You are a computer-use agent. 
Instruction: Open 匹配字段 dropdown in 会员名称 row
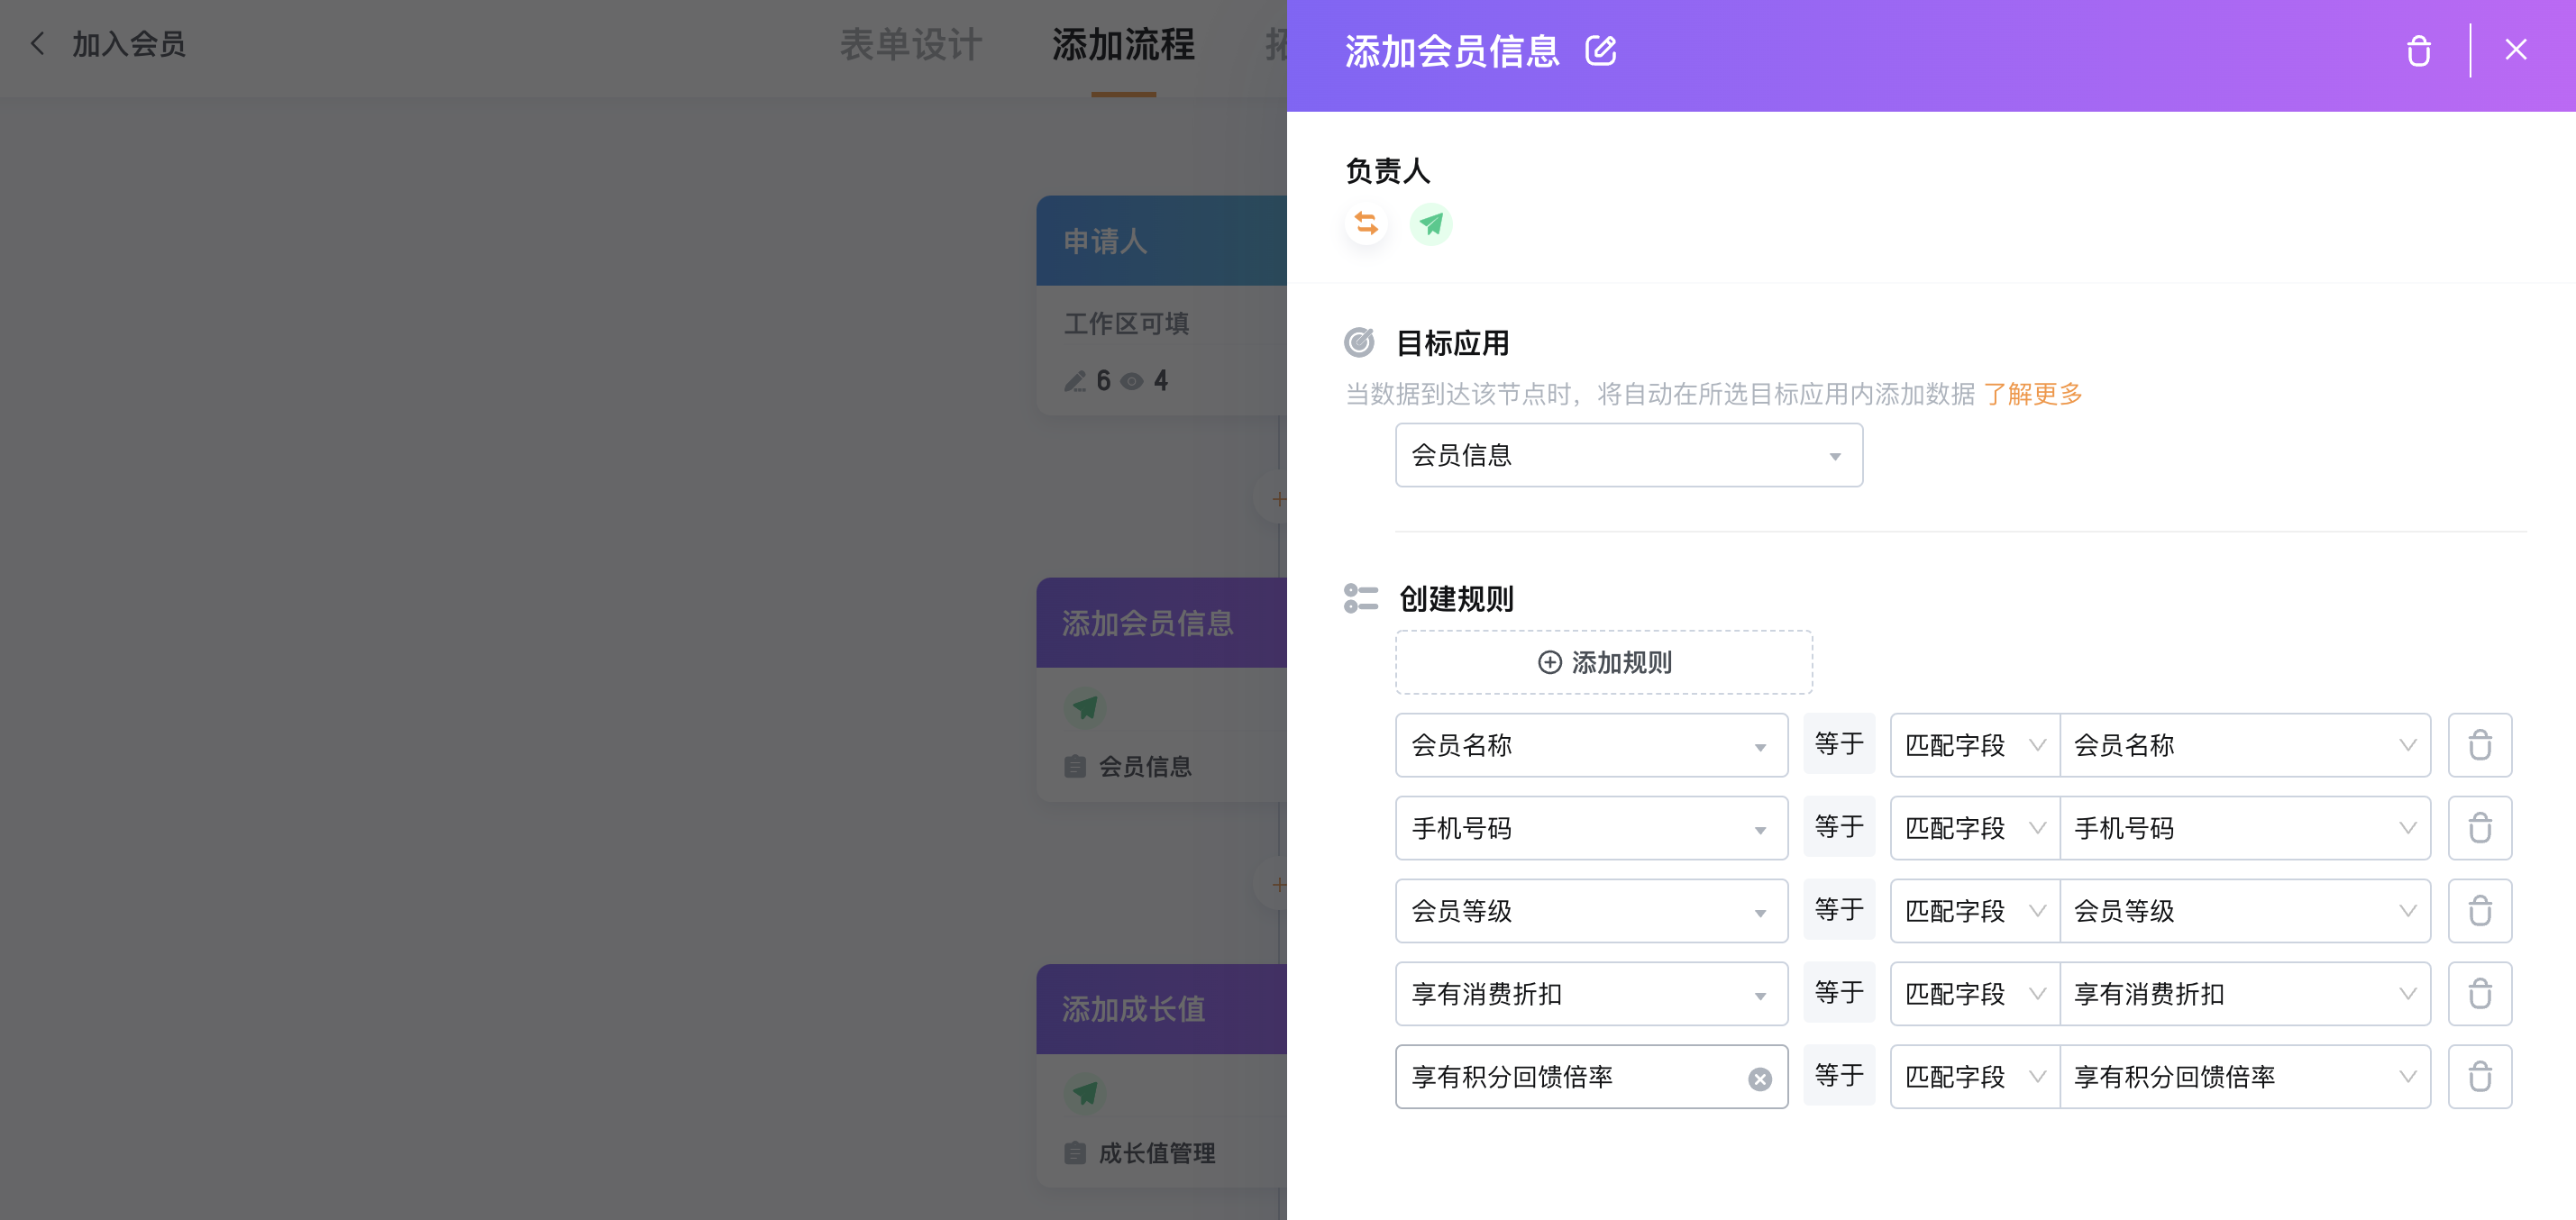click(x=1974, y=745)
